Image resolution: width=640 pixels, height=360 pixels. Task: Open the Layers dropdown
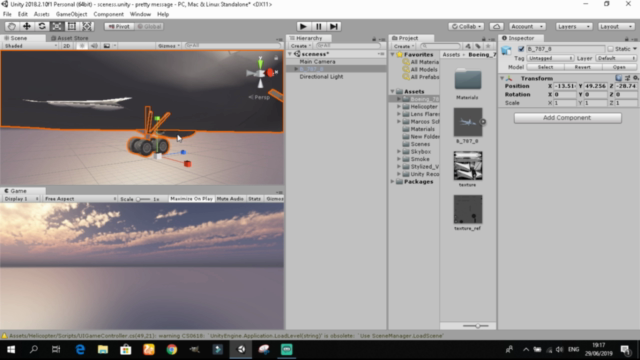click(573, 27)
